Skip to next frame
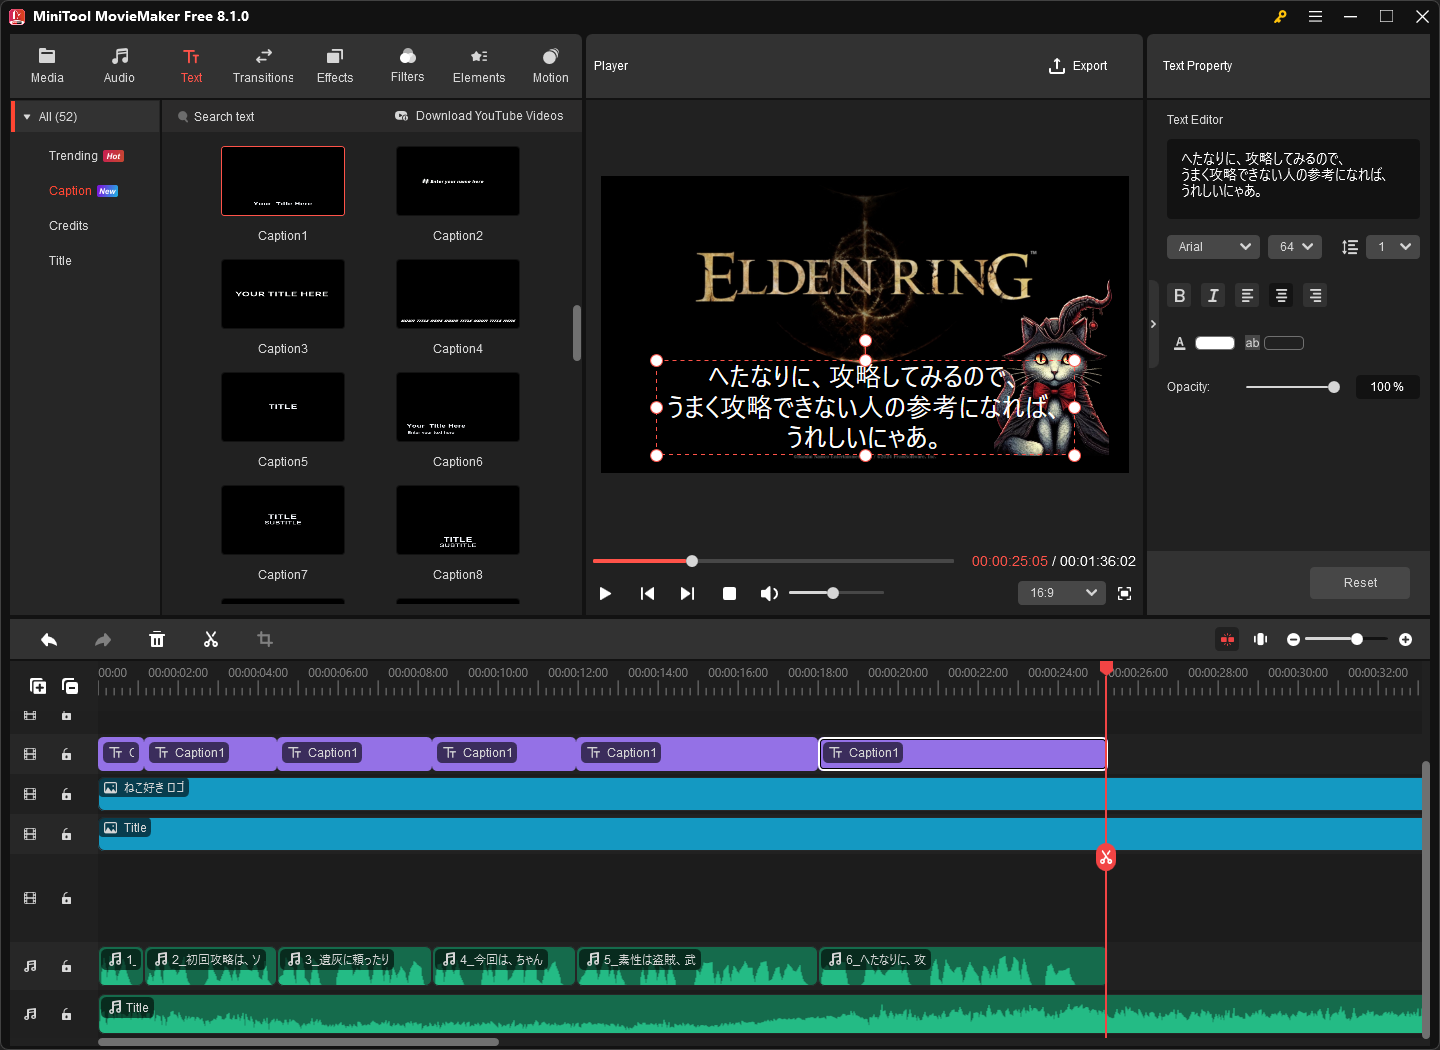 (x=687, y=594)
